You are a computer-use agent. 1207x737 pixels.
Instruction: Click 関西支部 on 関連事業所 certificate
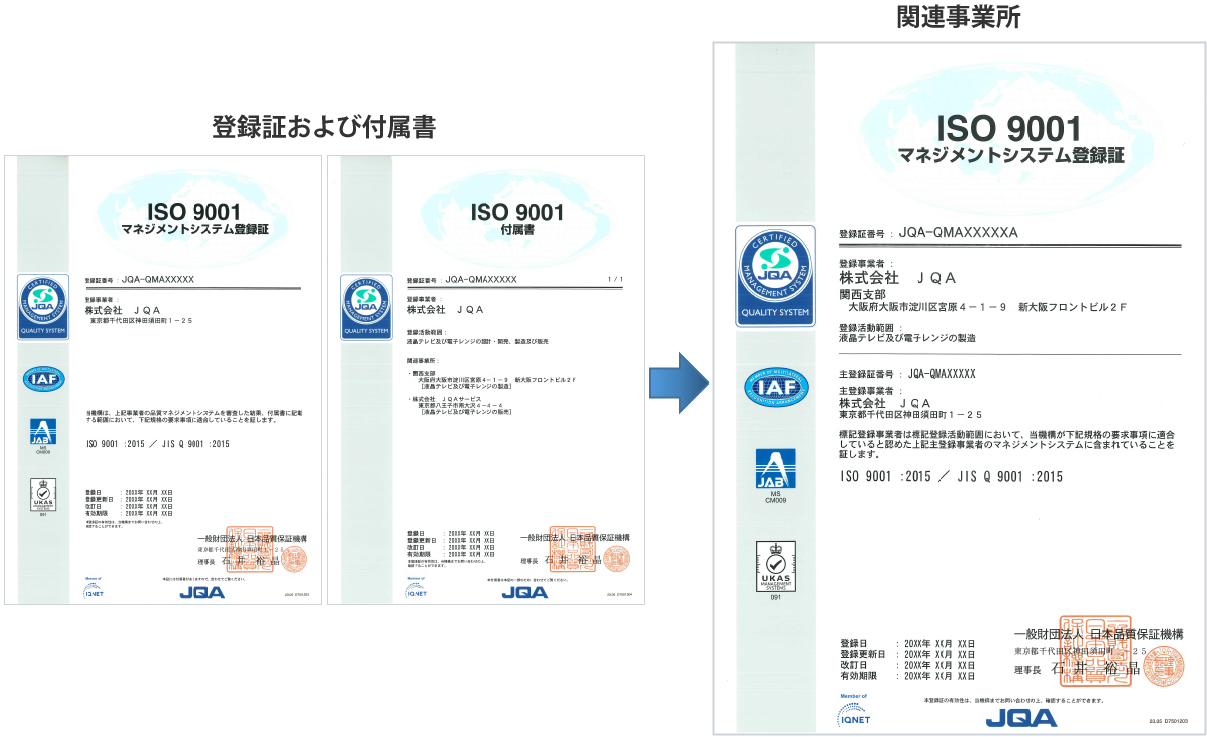coord(860,296)
